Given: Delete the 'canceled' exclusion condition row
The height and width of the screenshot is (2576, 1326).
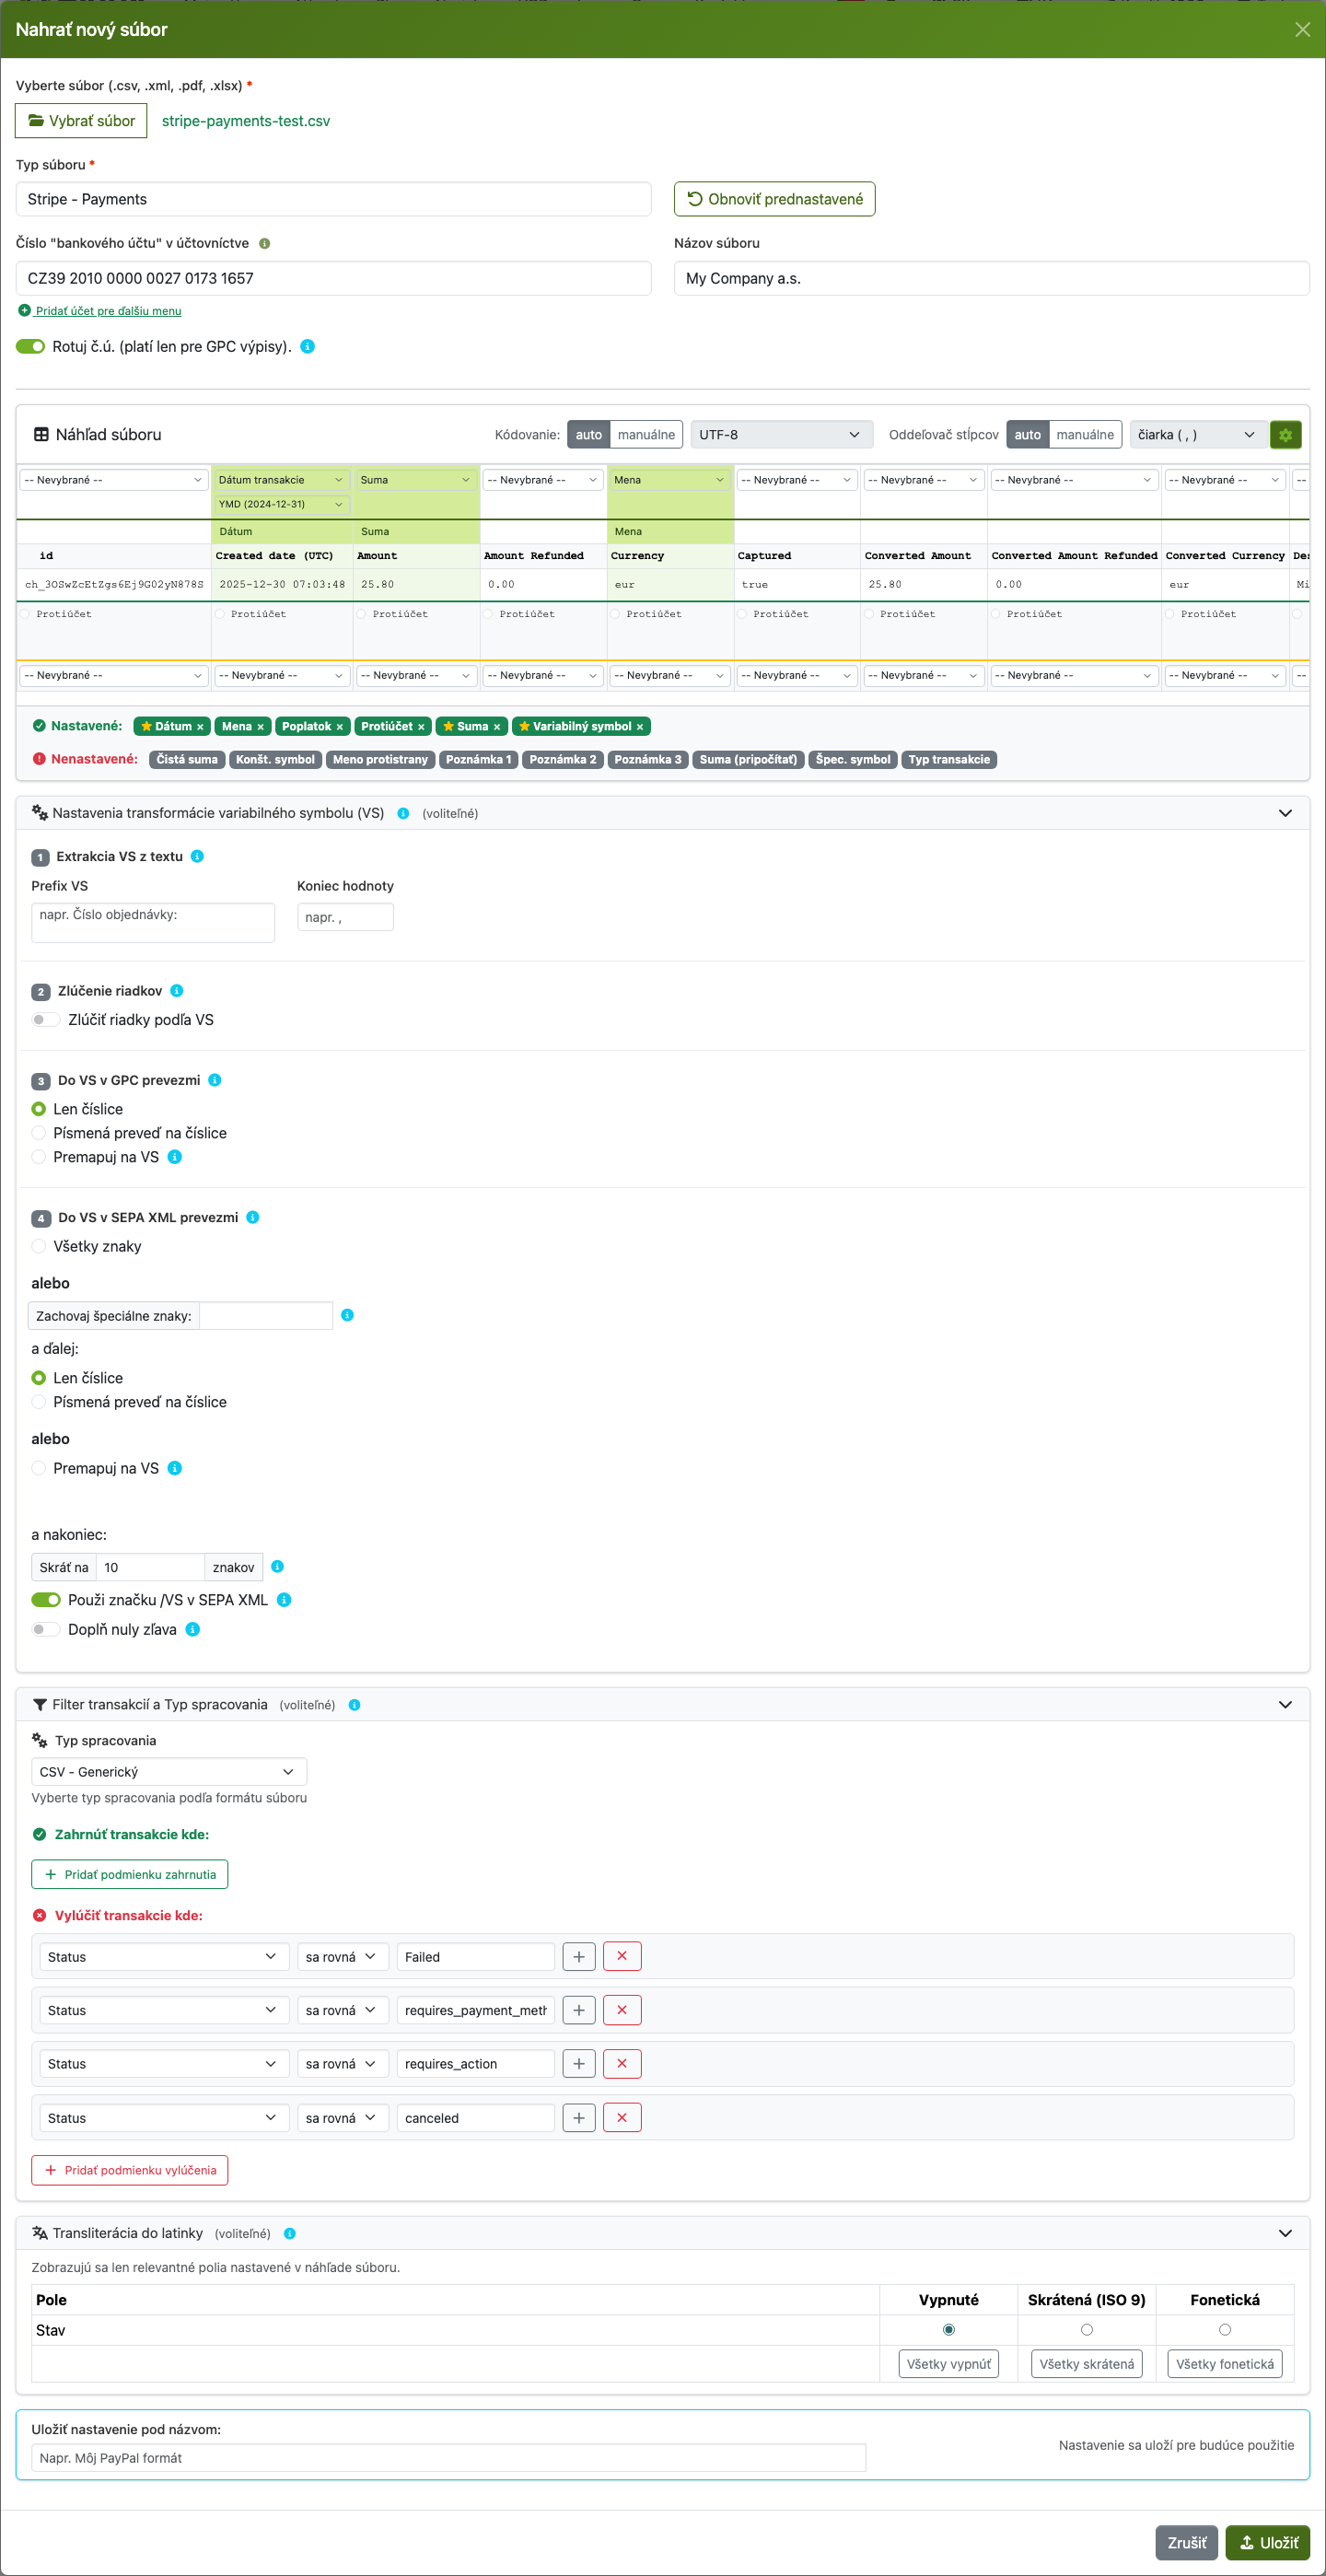Looking at the screenshot, I should point(621,2117).
